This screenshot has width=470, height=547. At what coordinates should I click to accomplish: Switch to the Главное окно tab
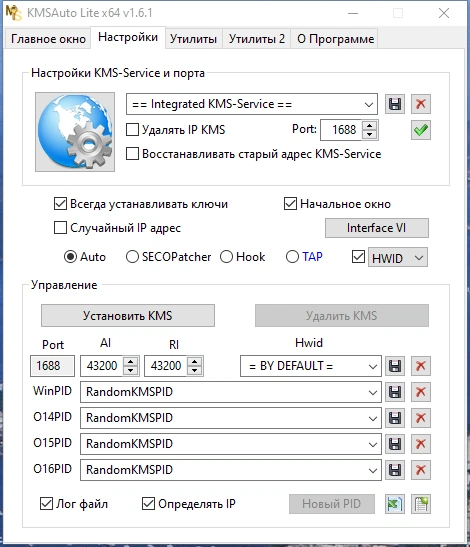coord(48,39)
